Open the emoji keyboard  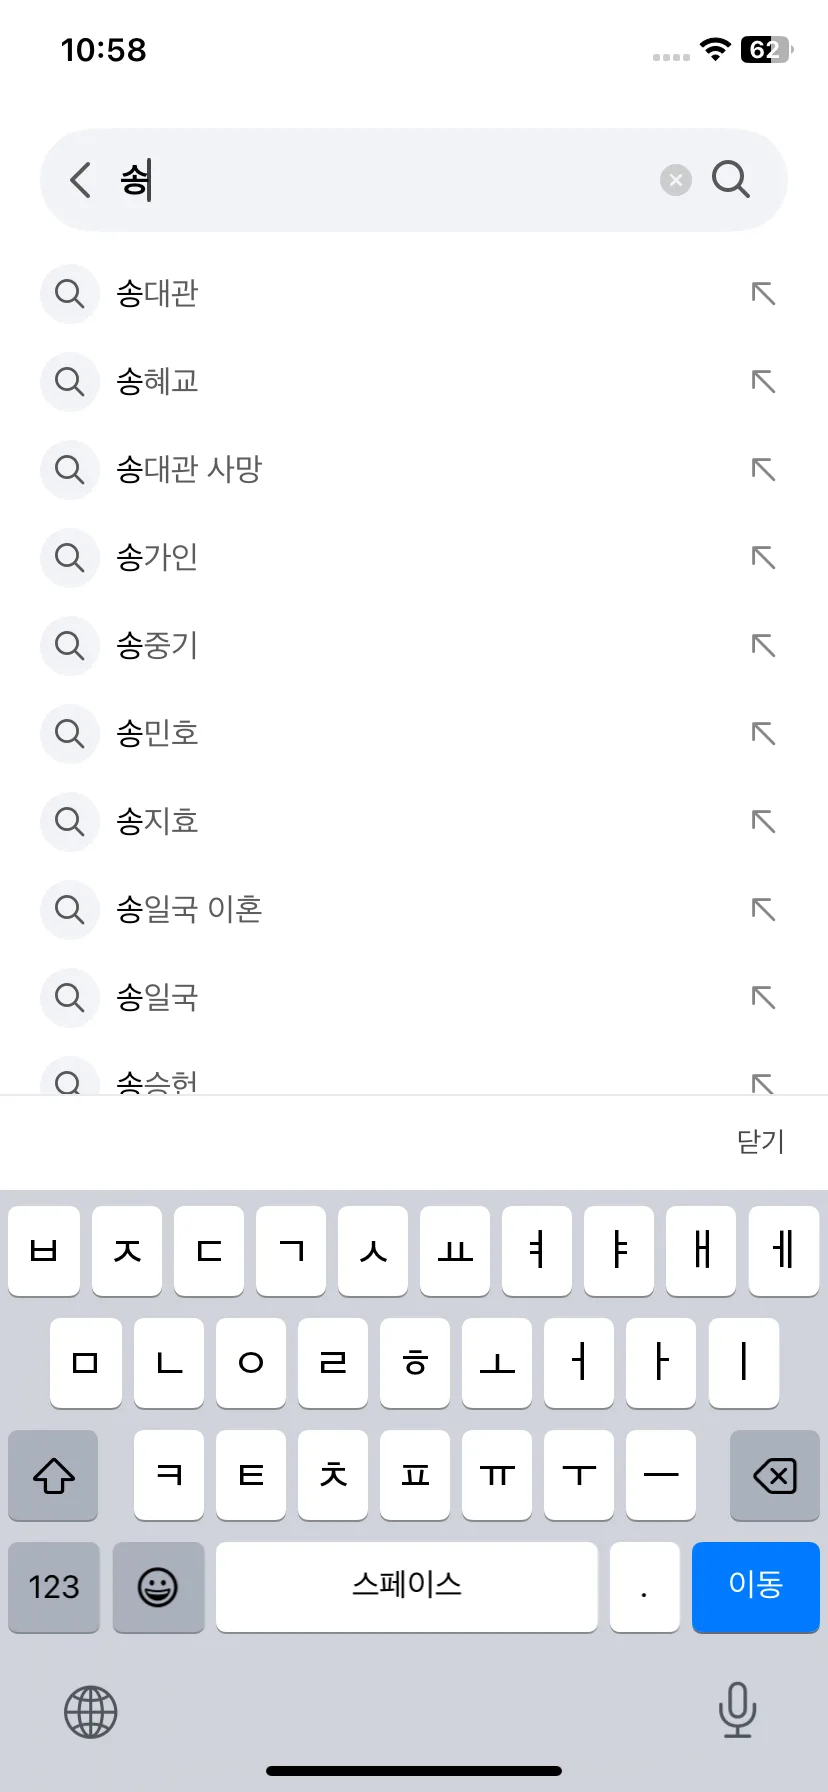pyautogui.click(x=158, y=1587)
